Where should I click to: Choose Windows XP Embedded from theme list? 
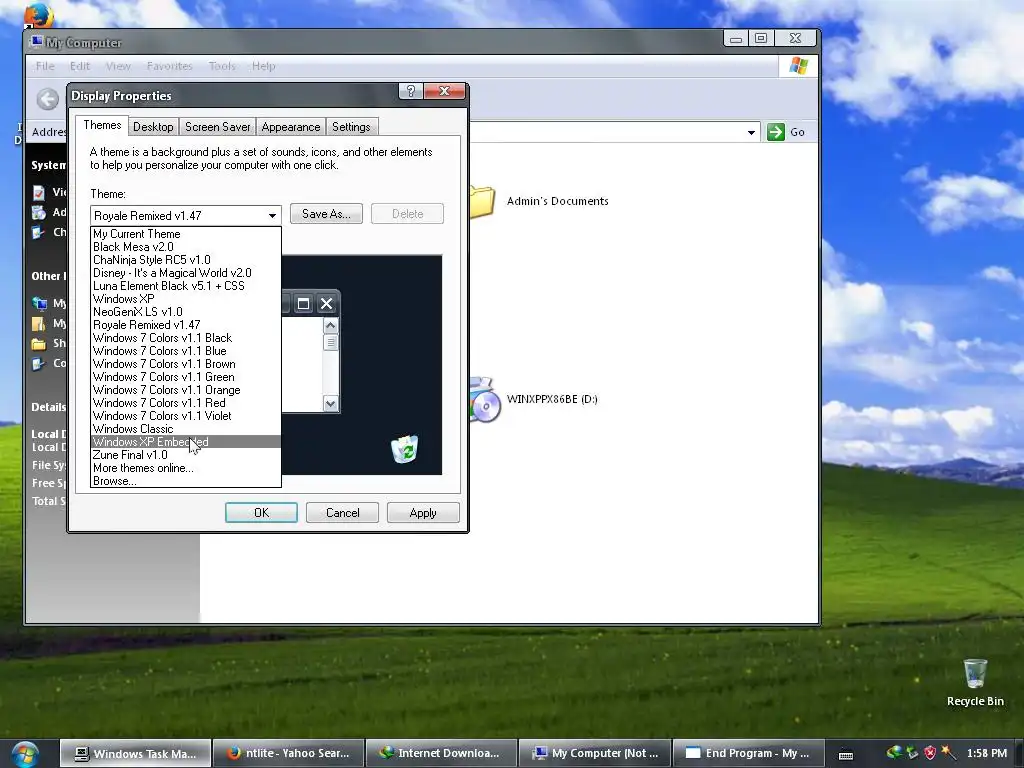pyautogui.click(x=186, y=442)
